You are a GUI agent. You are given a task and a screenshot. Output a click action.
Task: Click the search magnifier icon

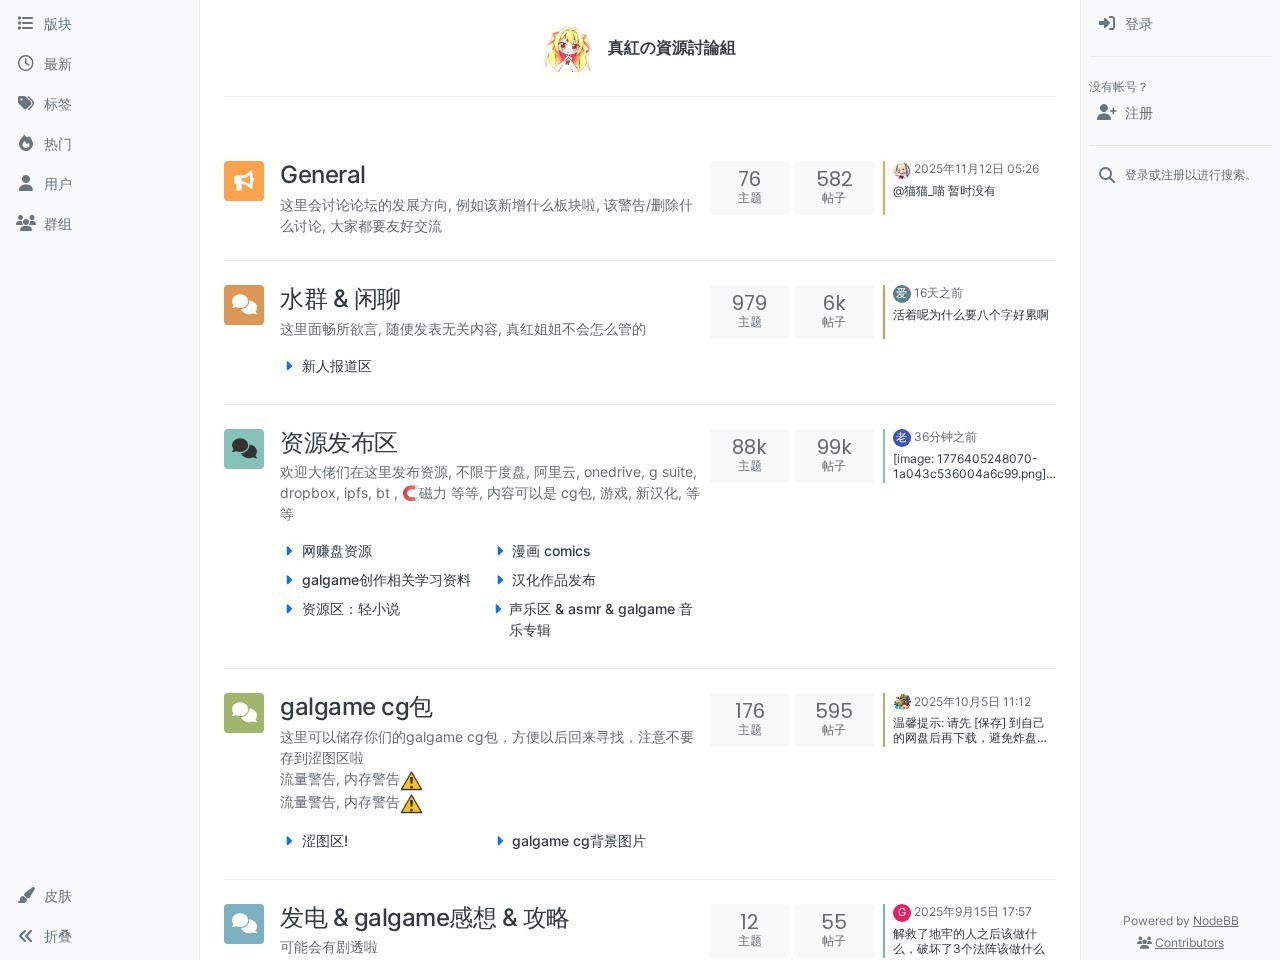click(x=1106, y=175)
